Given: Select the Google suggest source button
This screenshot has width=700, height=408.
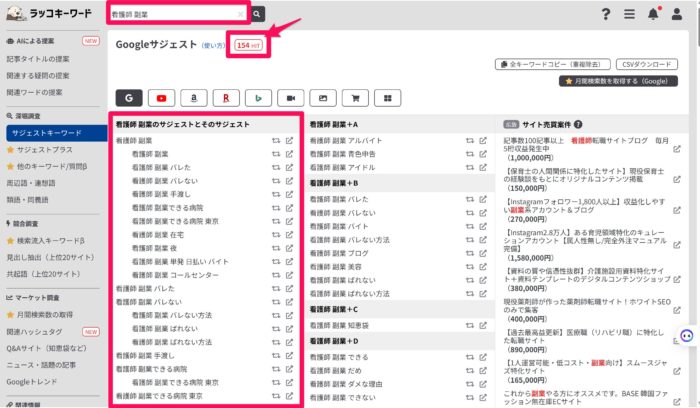Looking at the screenshot, I should point(129,98).
